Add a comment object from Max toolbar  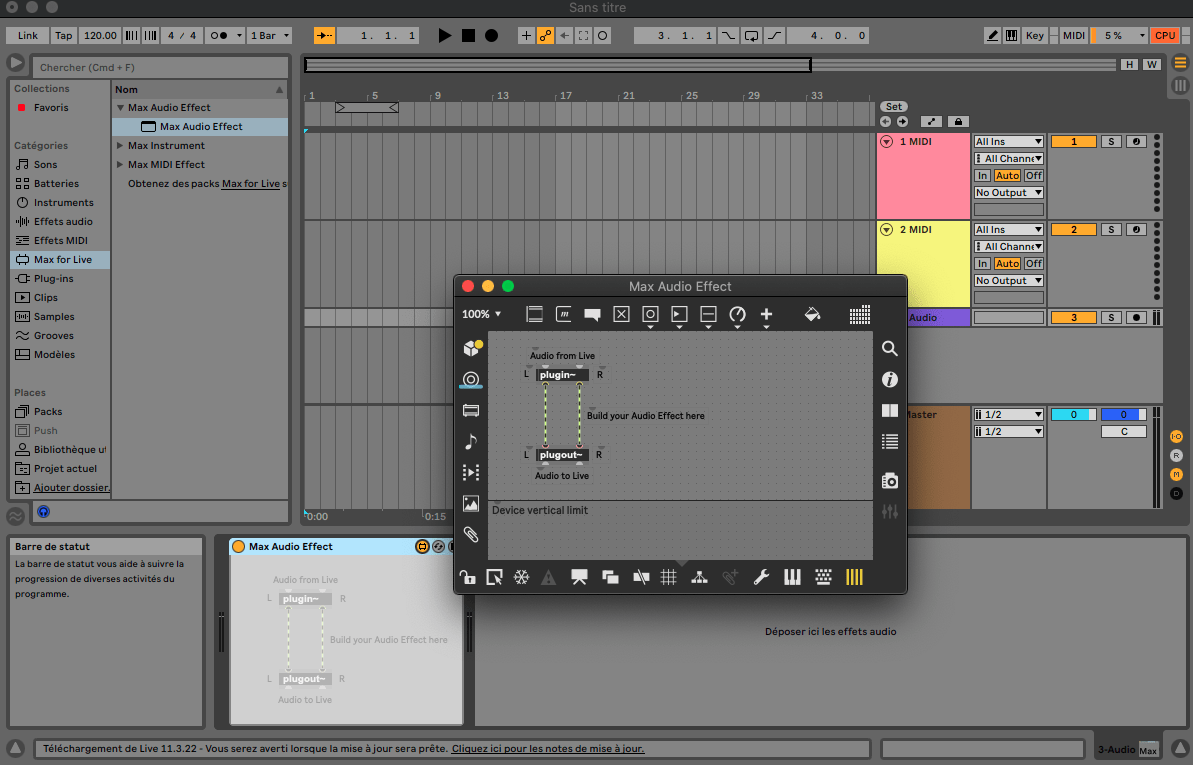[592, 314]
